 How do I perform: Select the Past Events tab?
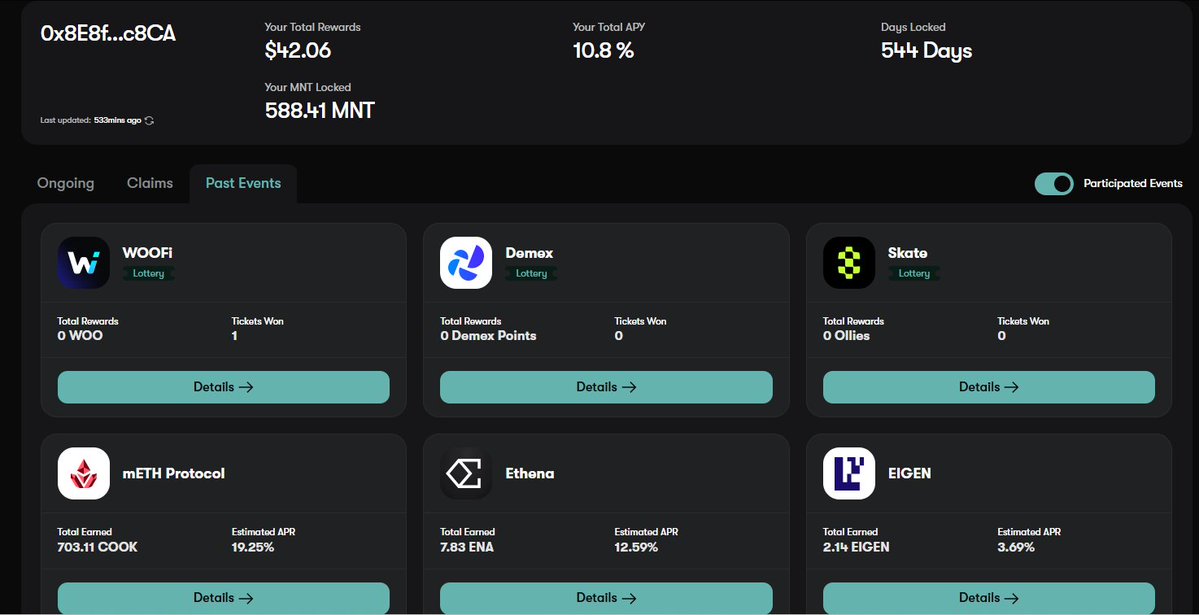[243, 184]
